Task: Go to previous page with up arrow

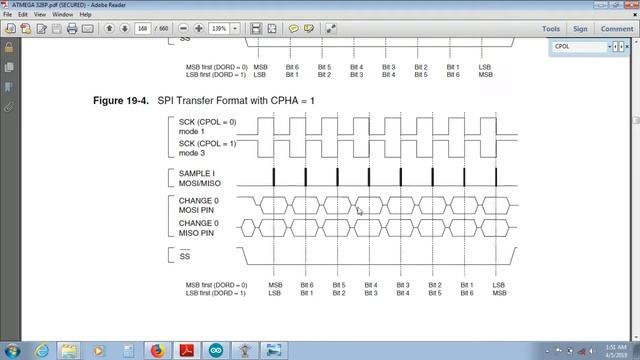Action: [109, 29]
